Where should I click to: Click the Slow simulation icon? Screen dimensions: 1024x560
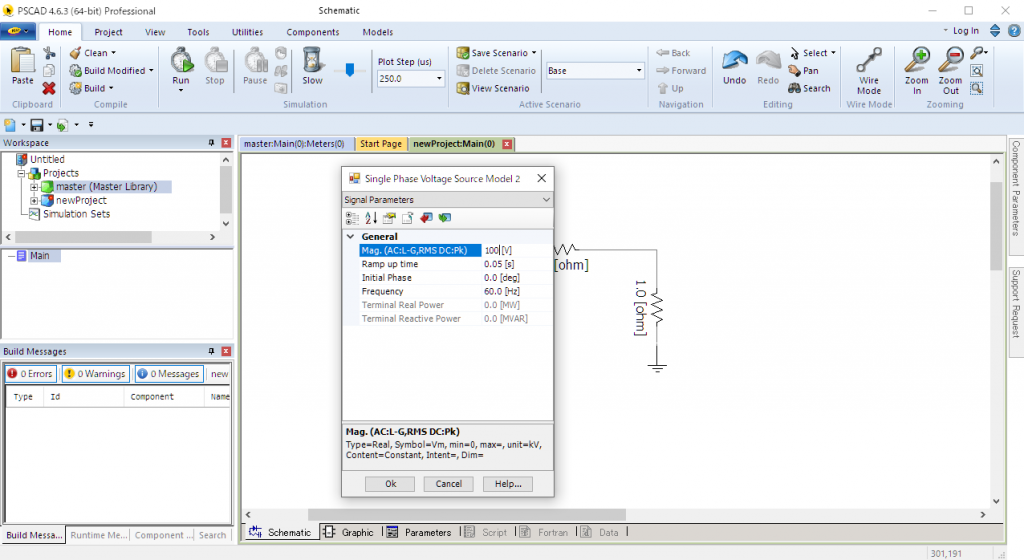(312, 62)
